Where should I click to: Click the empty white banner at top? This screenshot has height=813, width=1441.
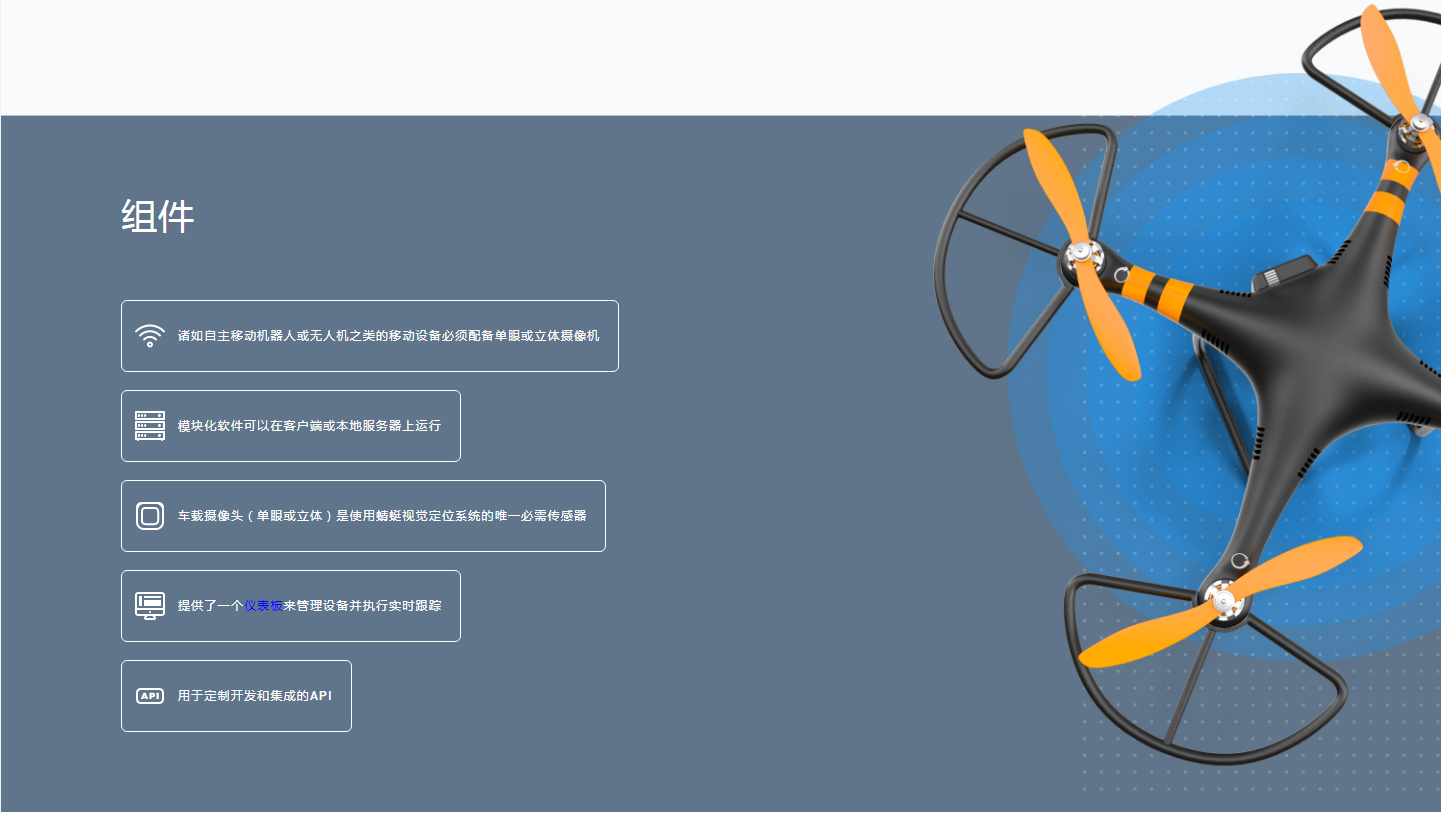(600, 57)
